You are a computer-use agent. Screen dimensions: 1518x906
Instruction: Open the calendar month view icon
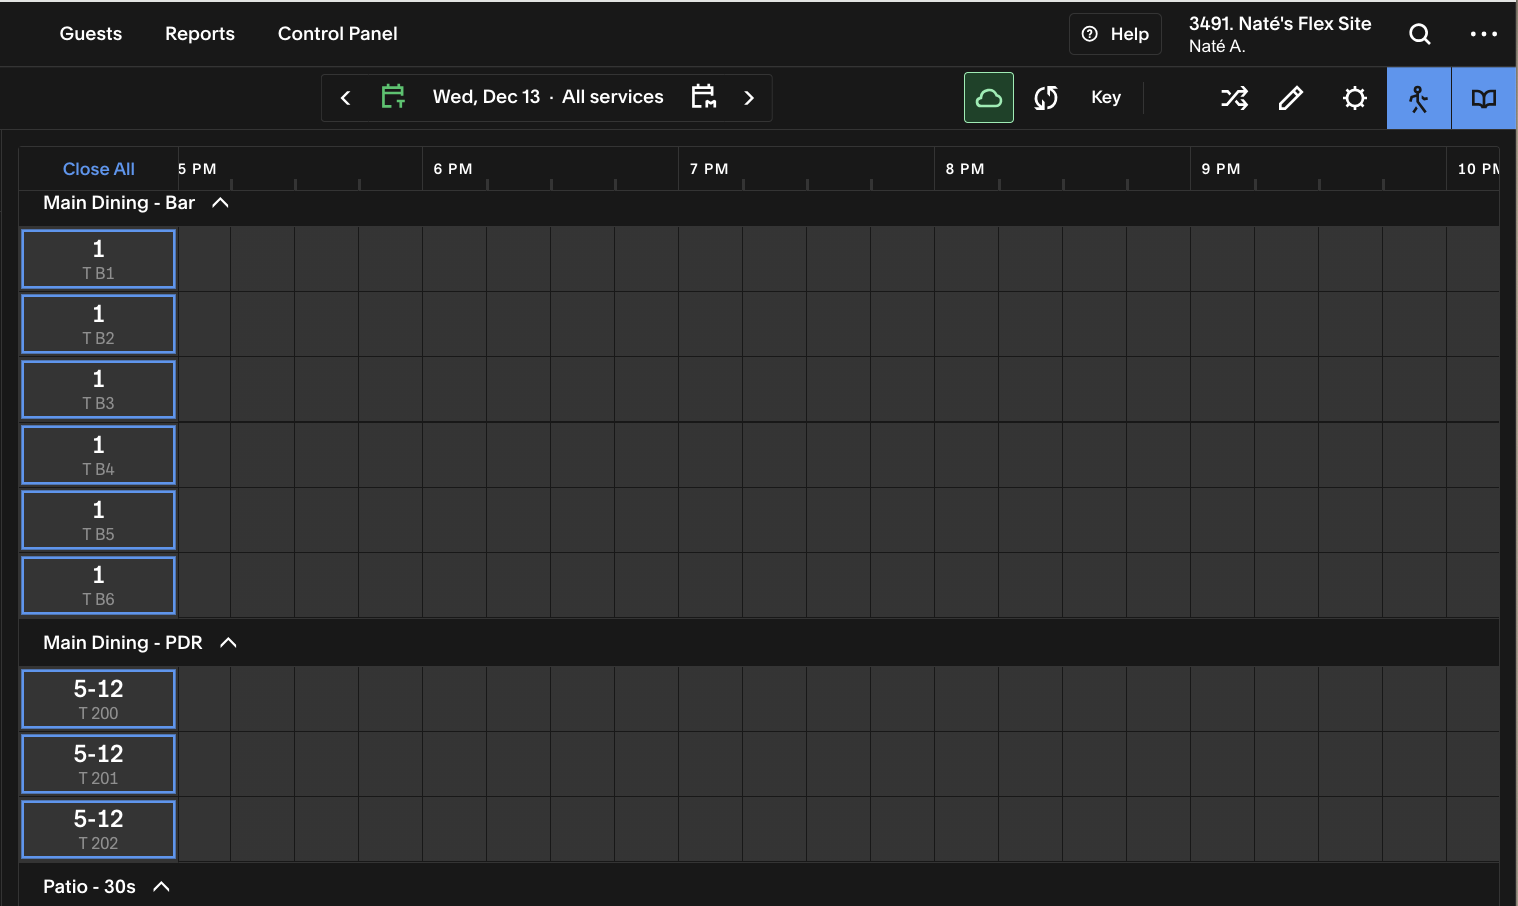tap(704, 97)
